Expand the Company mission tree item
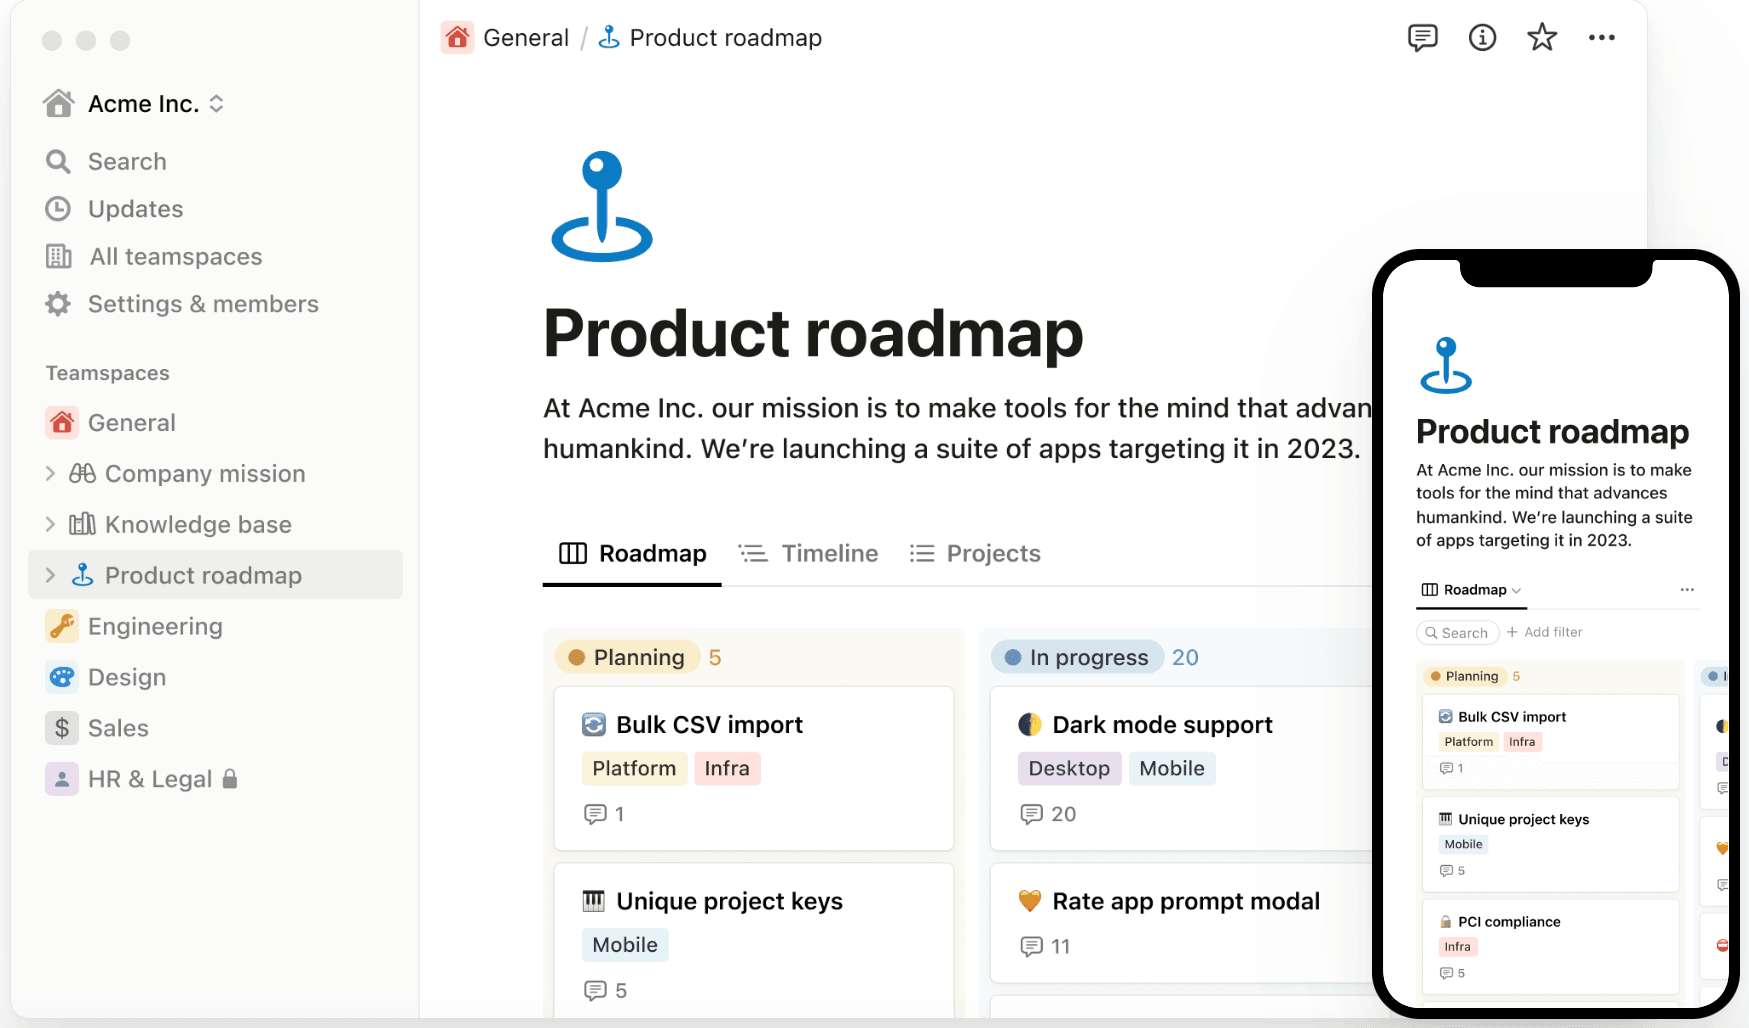 (x=50, y=474)
